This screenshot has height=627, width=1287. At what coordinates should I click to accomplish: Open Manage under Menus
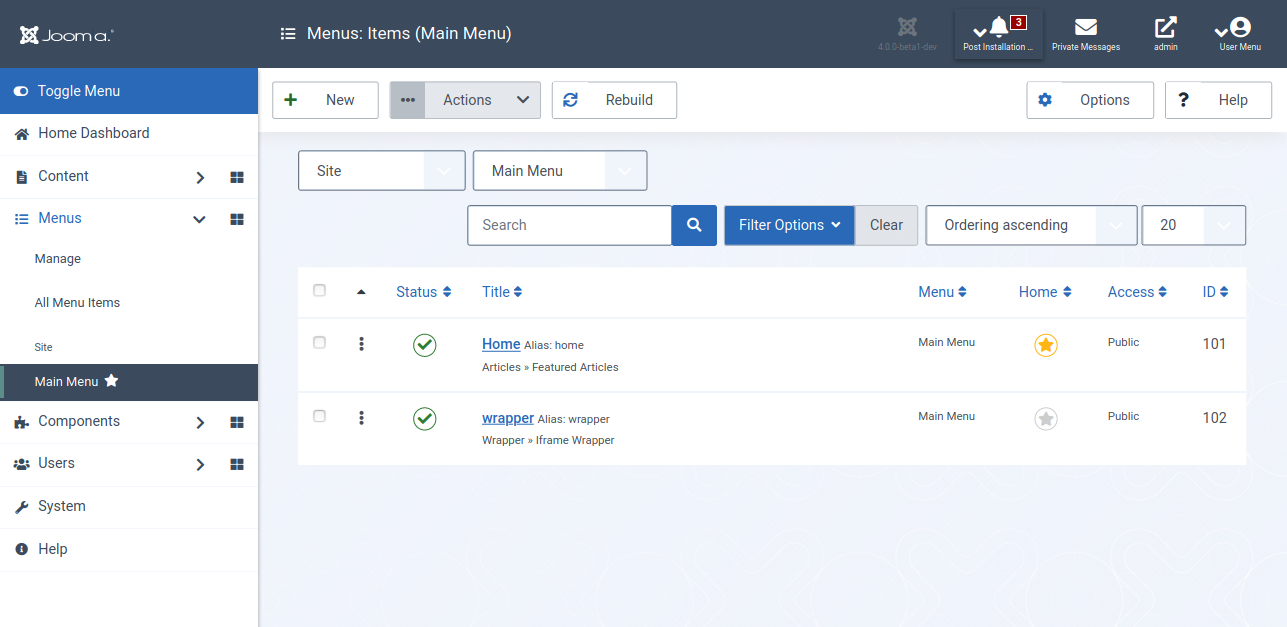coord(58,259)
